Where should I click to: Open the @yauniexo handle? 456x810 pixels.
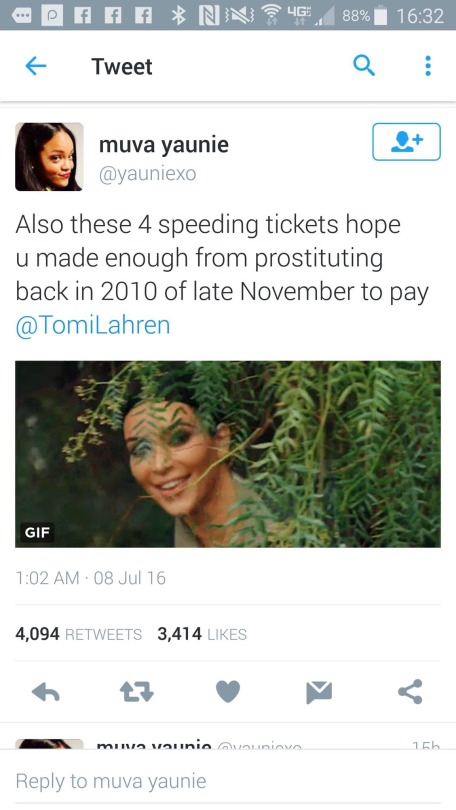click(148, 174)
